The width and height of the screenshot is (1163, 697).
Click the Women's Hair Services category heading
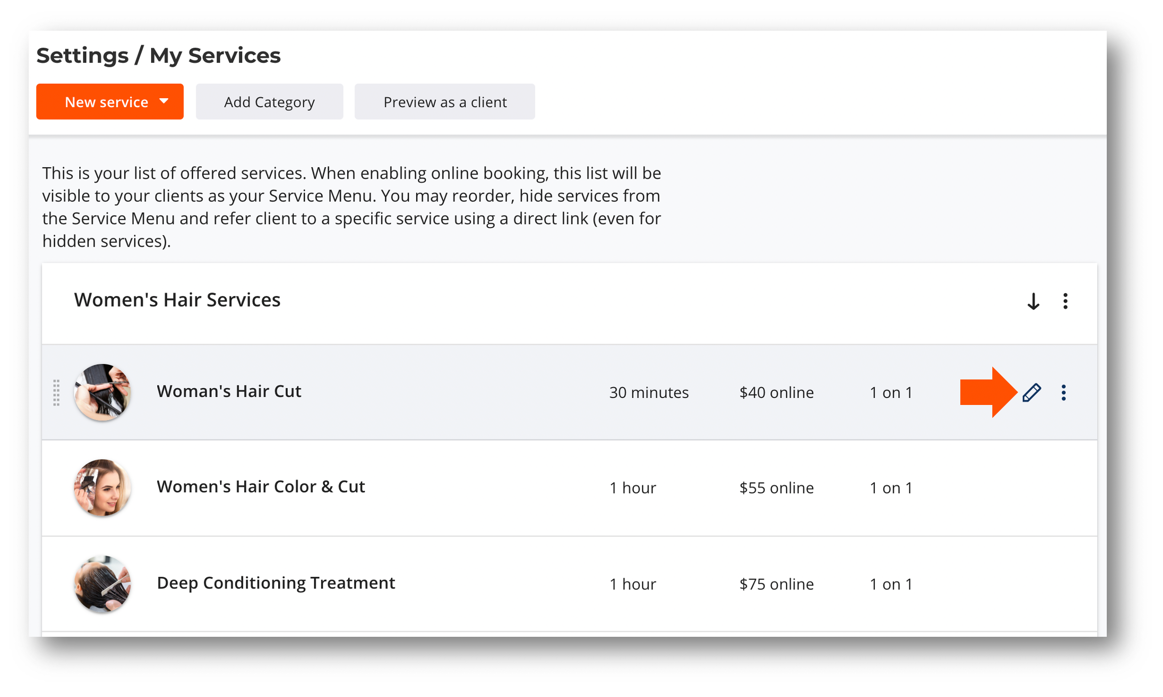[177, 300]
